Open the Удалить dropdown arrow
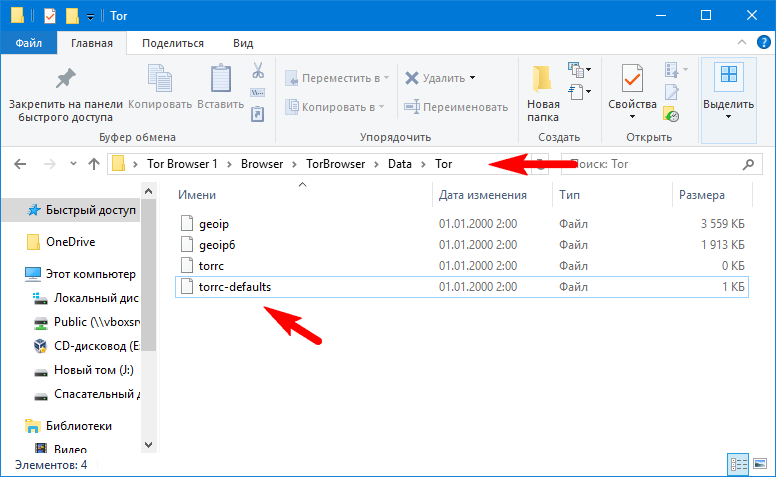This screenshot has width=776, height=477. (473, 78)
